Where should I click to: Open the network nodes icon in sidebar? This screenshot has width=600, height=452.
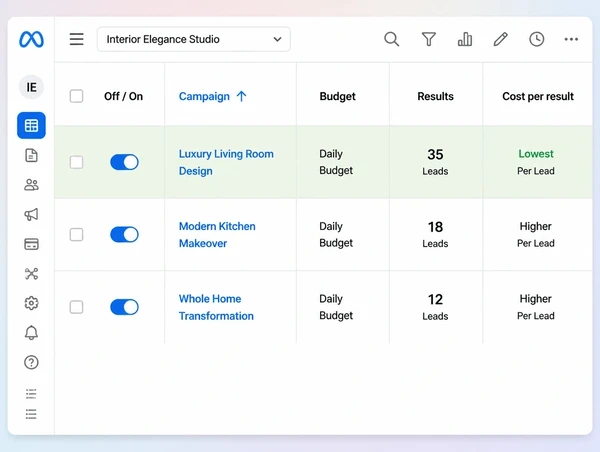click(31, 274)
